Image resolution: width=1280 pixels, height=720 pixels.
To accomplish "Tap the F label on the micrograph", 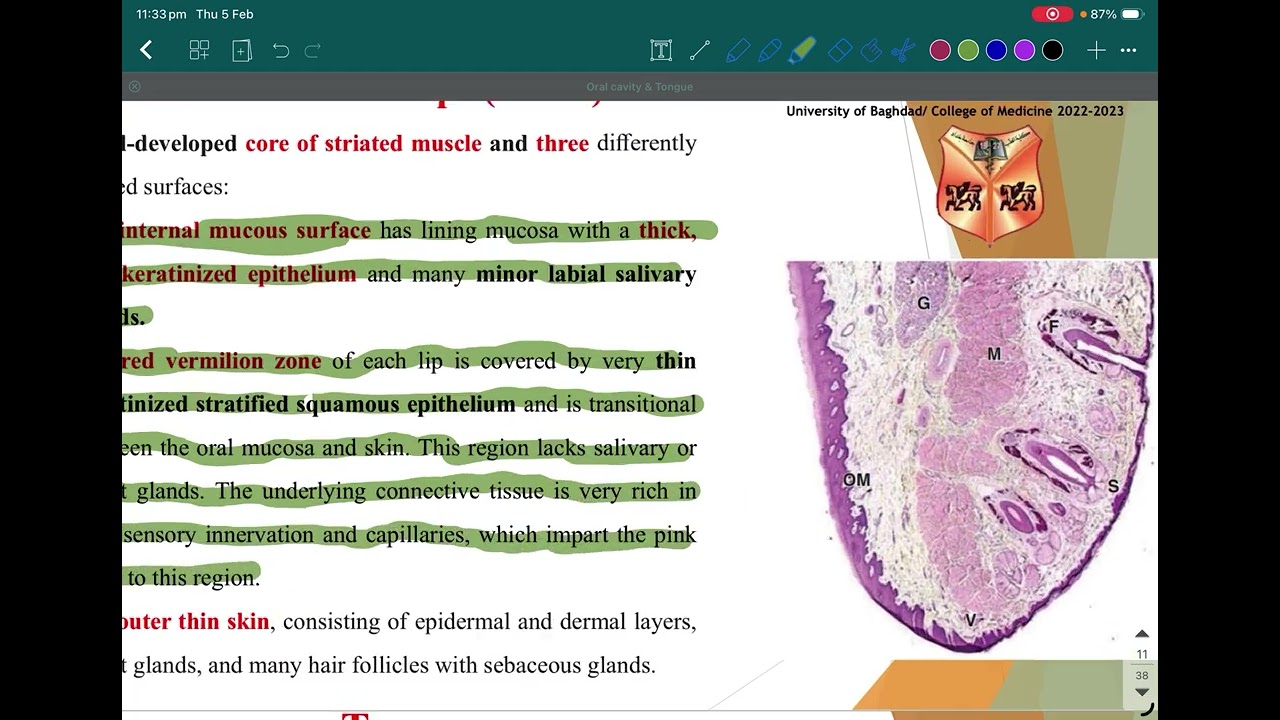I will [x=1053, y=327].
